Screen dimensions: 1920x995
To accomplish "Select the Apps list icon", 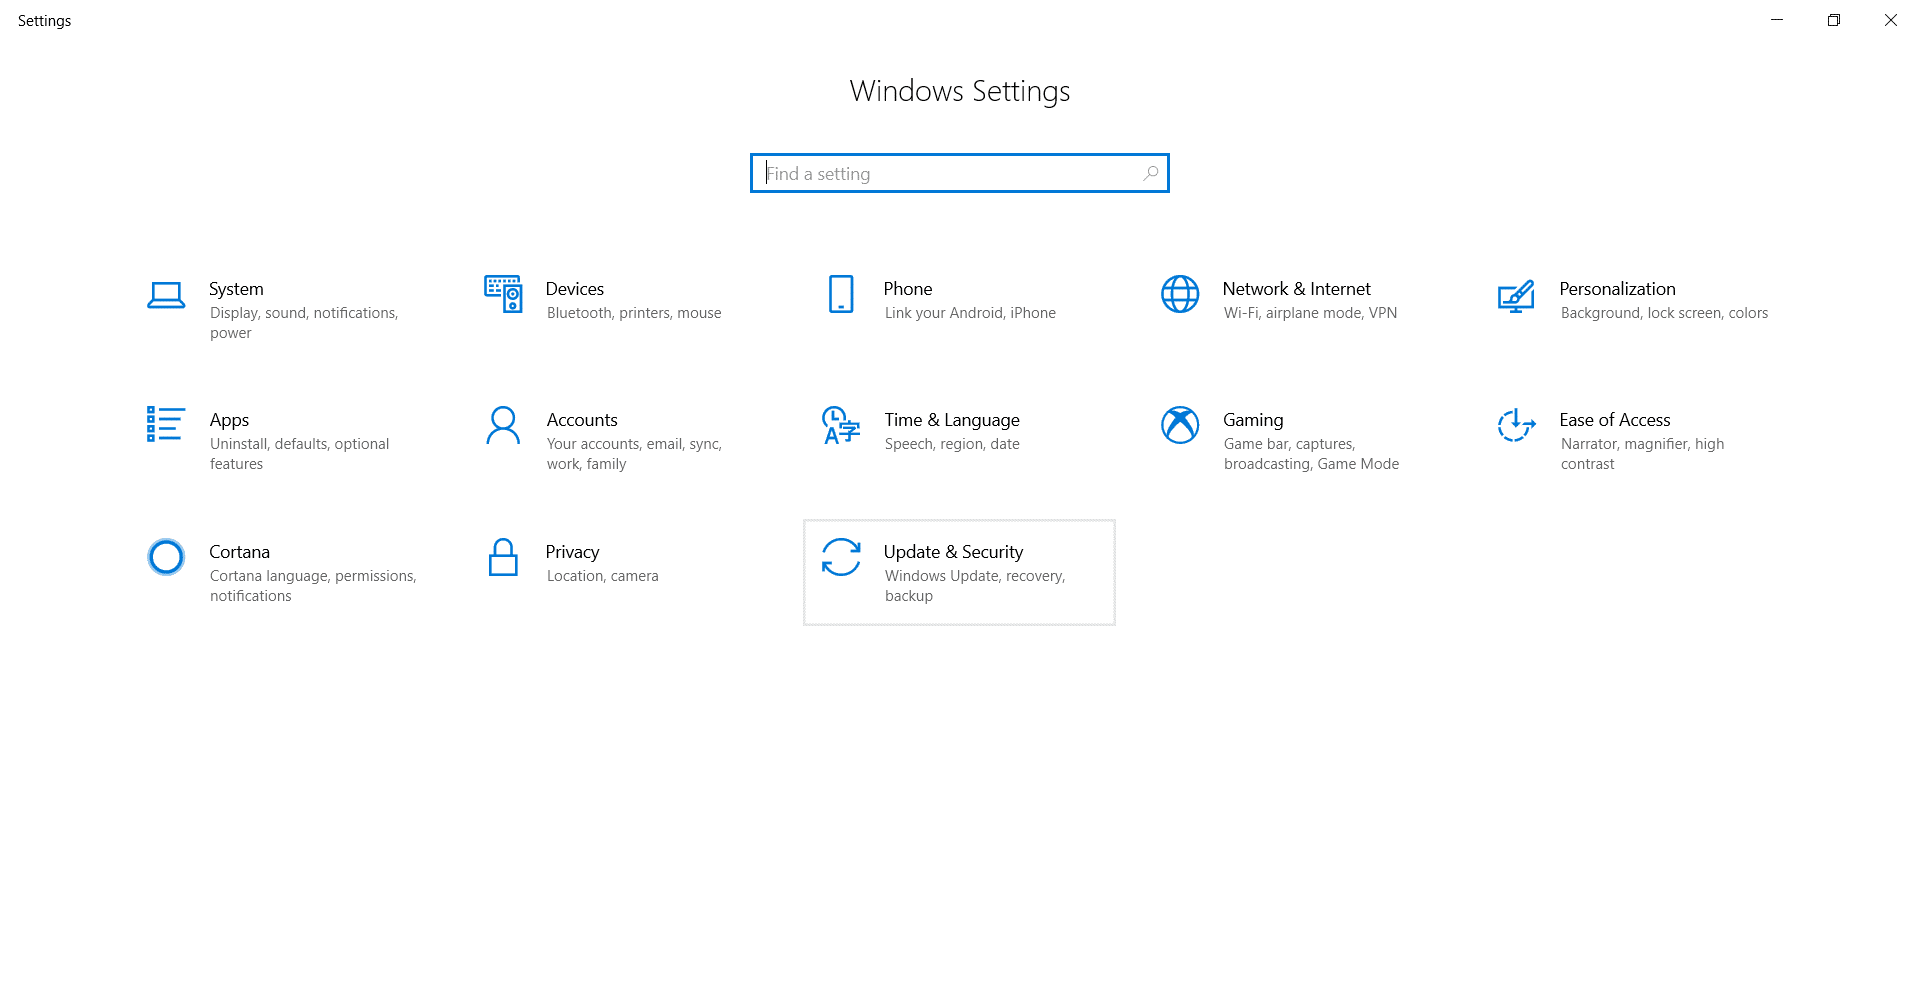I will coord(166,426).
